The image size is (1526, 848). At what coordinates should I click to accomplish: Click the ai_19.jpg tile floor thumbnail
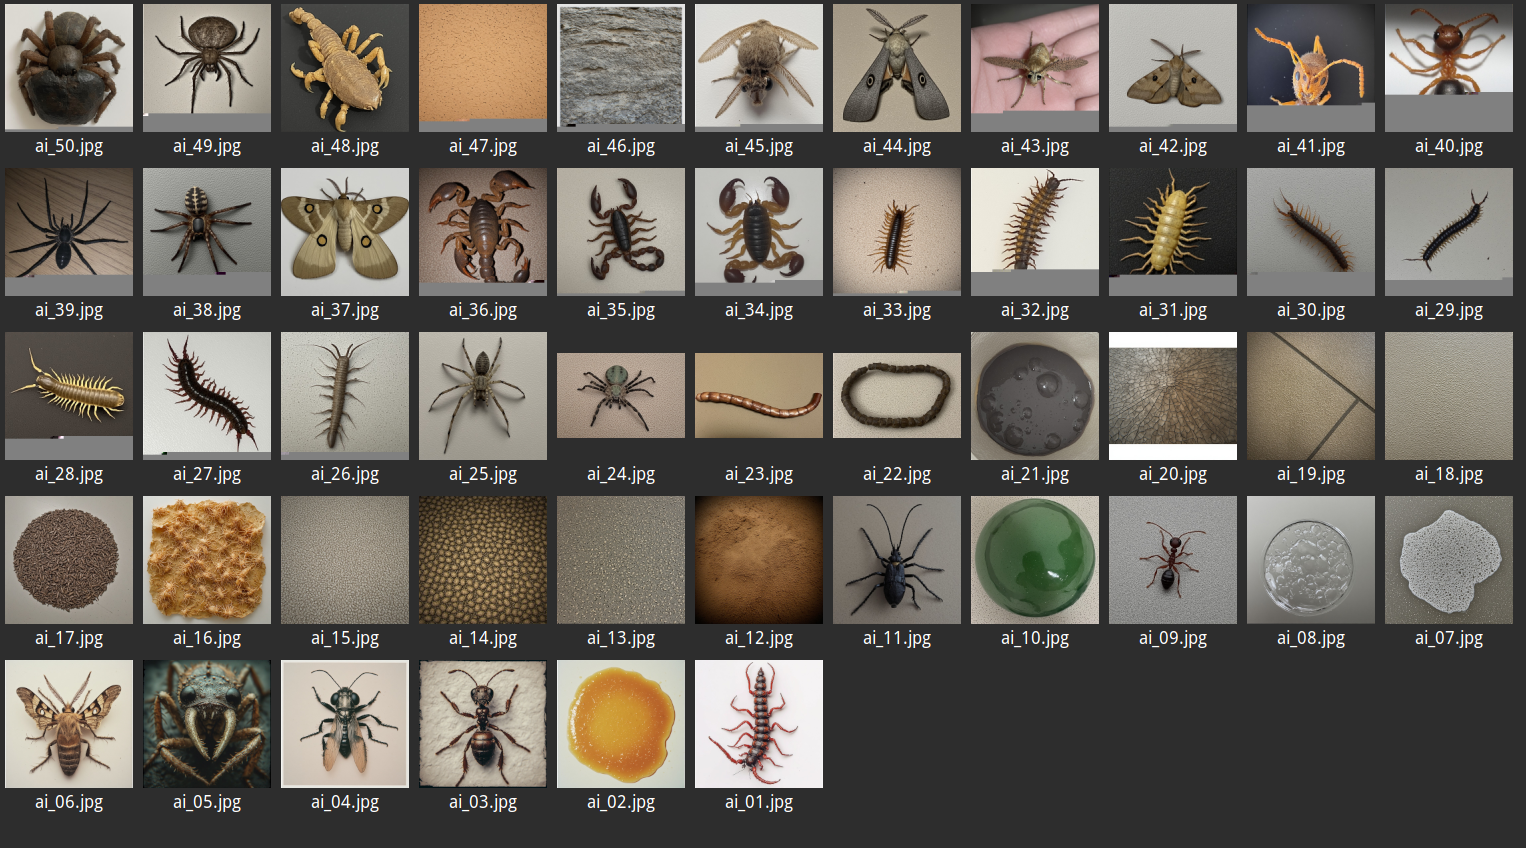(x=1311, y=396)
